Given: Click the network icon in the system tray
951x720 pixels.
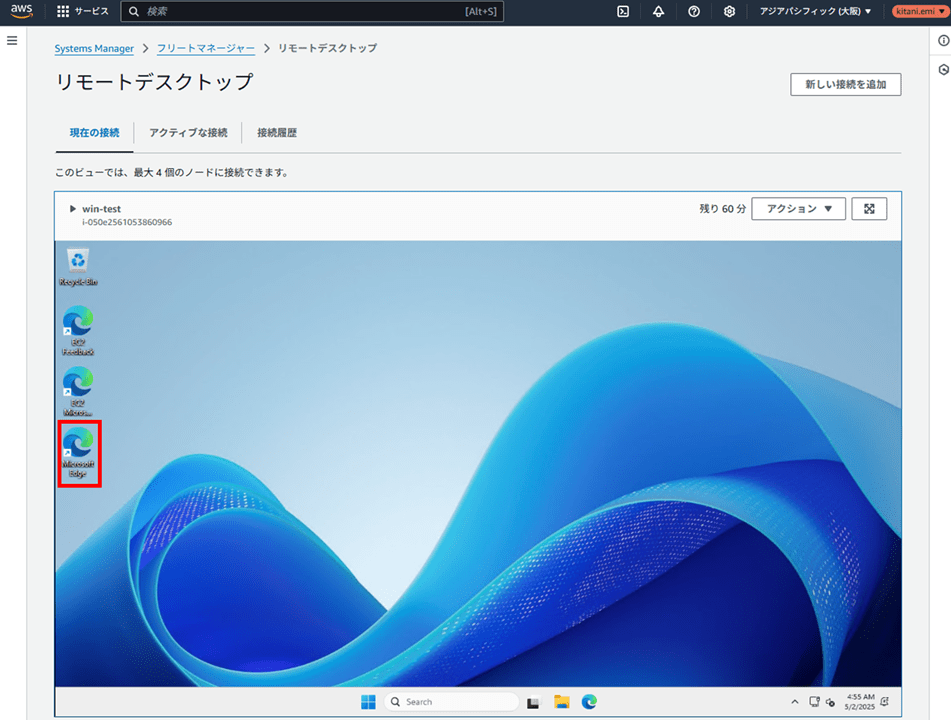Looking at the screenshot, I should click(x=815, y=702).
